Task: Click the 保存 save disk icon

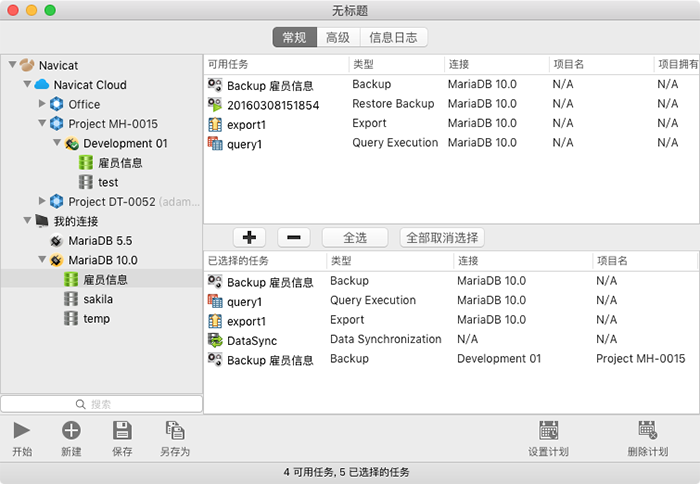Action: tap(122, 430)
